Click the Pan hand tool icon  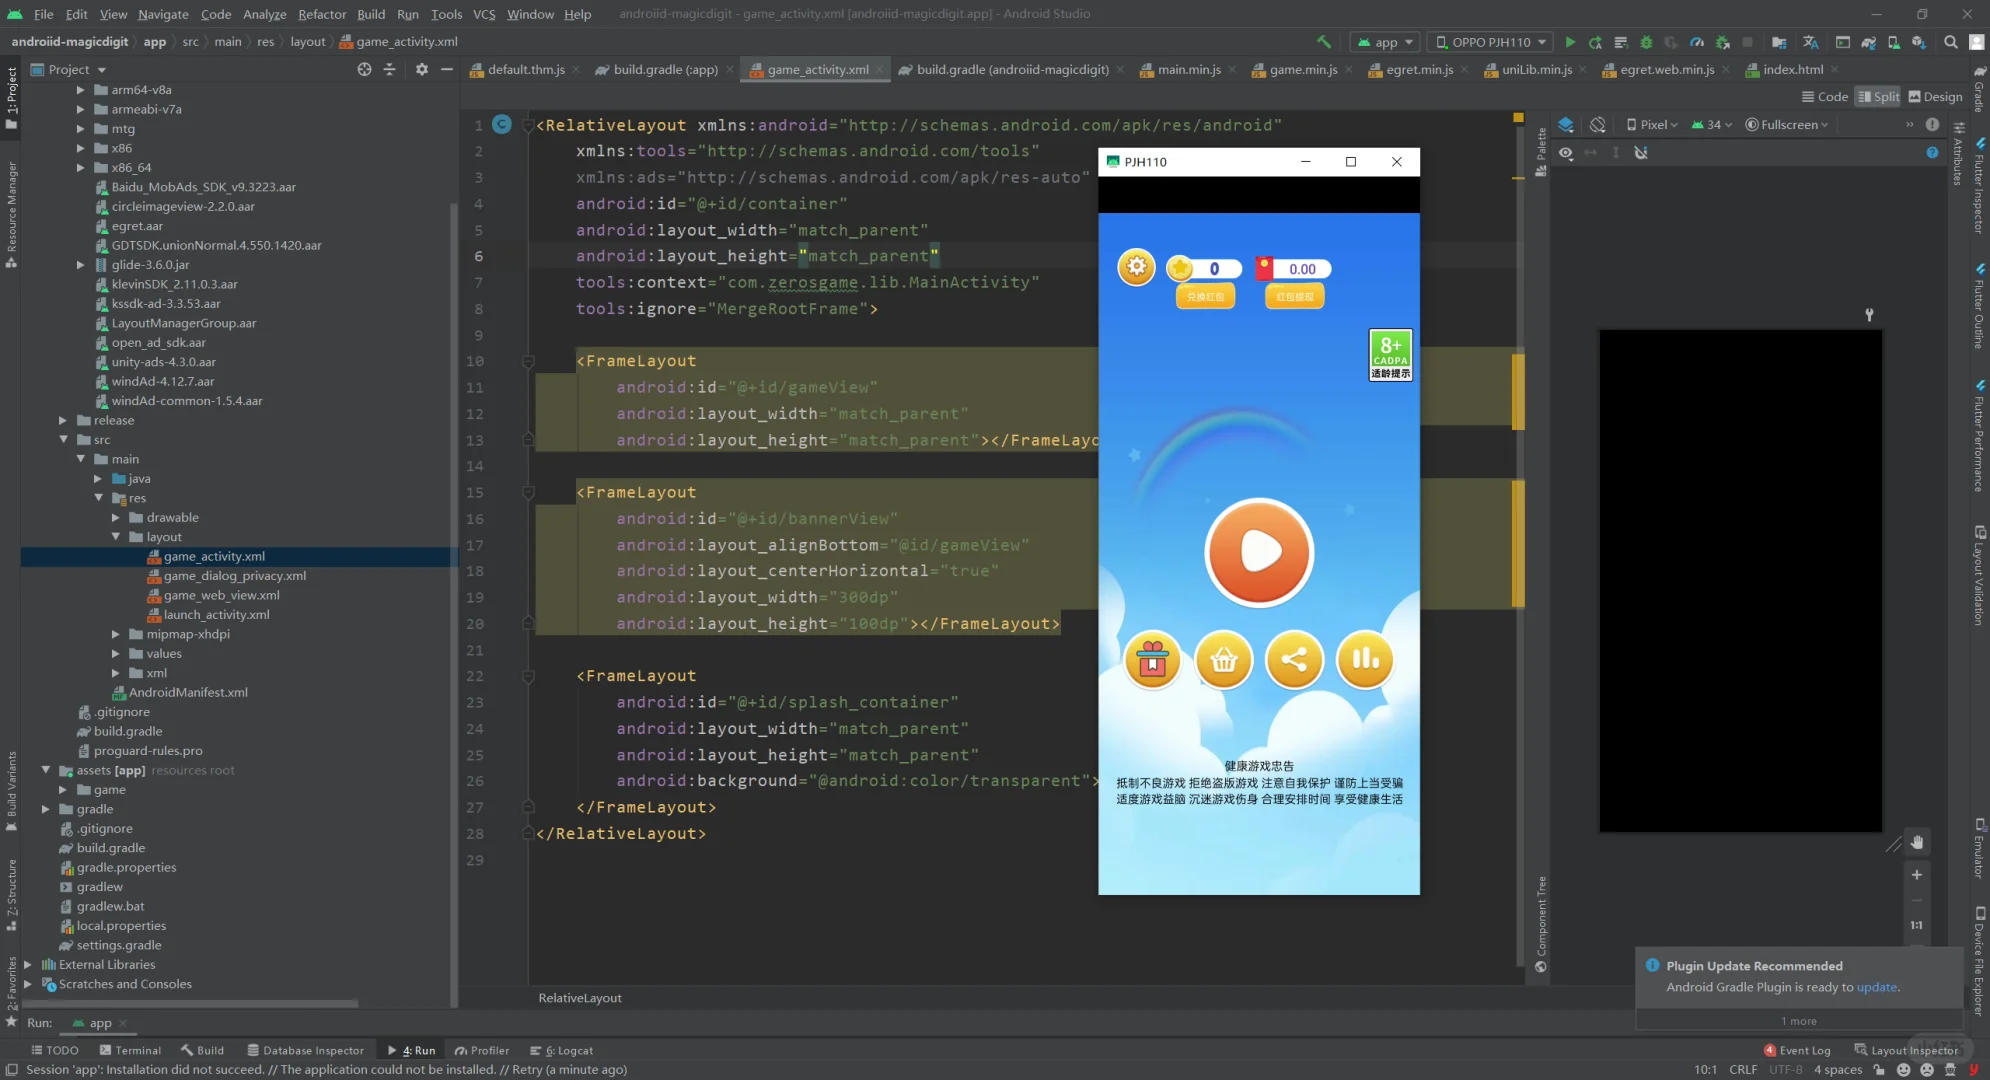(x=1916, y=842)
